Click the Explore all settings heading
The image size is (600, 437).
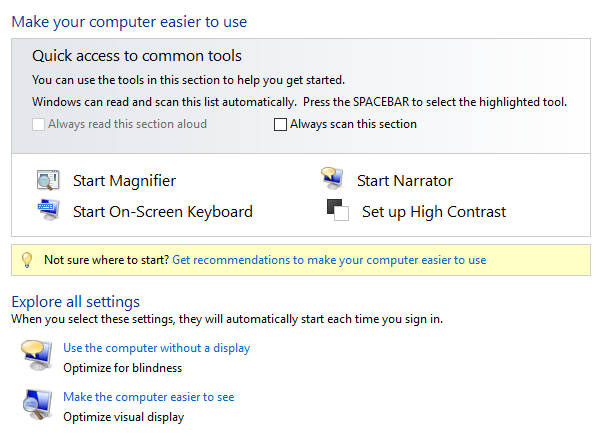click(76, 302)
